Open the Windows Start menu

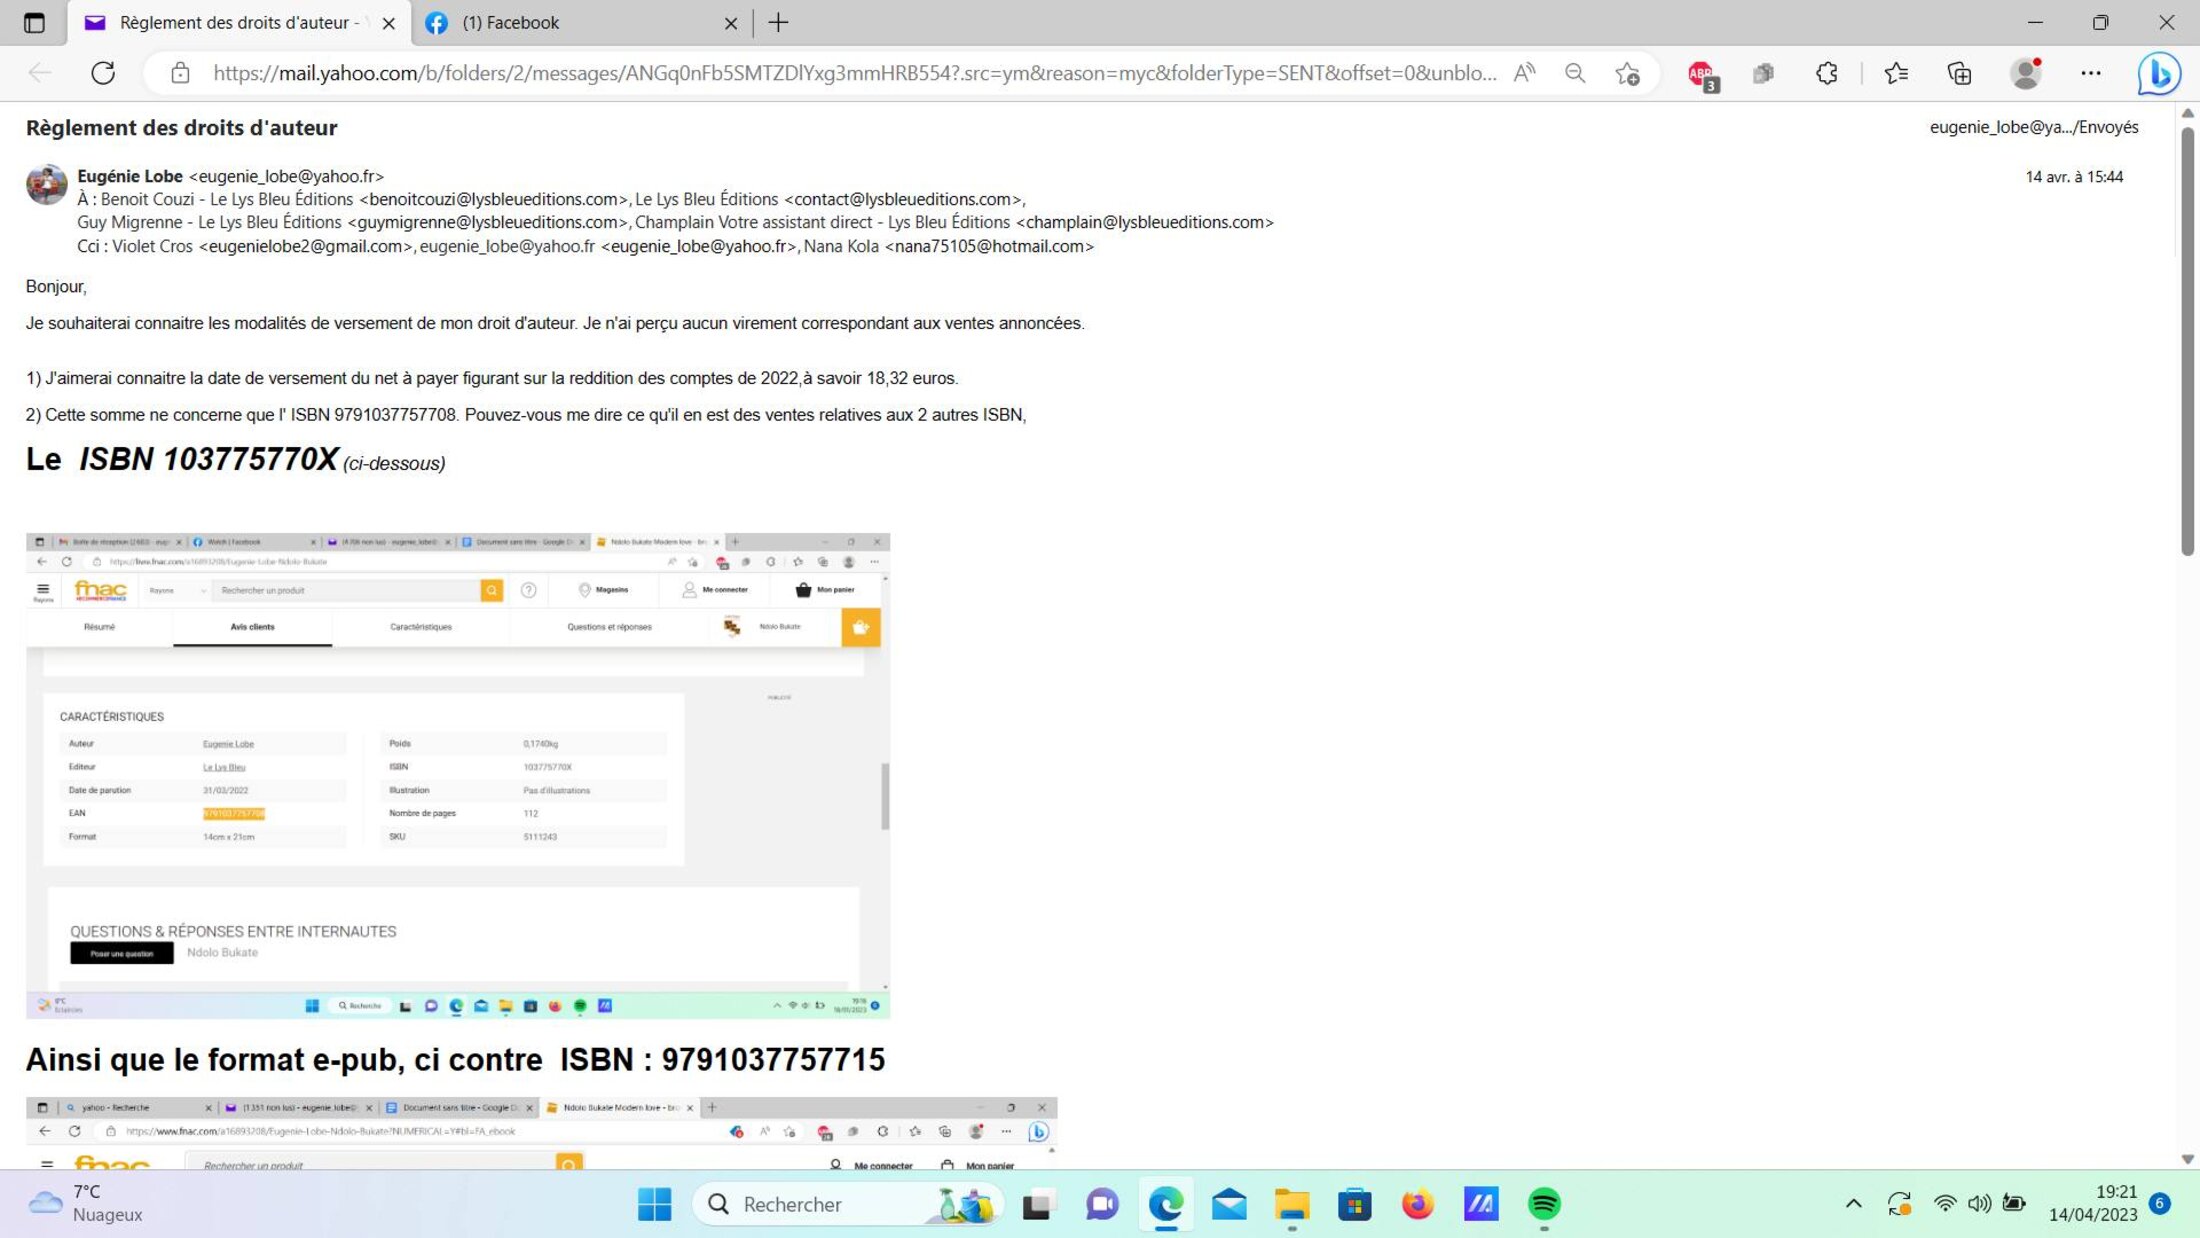(655, 1204)
